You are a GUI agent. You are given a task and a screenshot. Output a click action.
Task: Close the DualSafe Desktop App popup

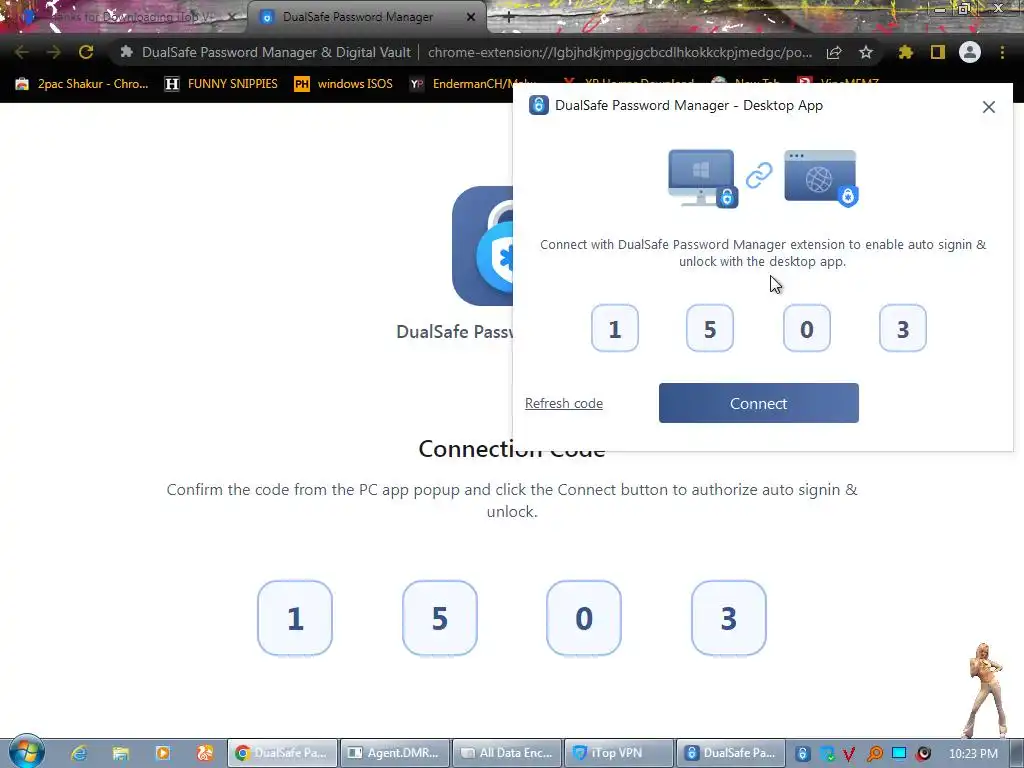point(988,106)
